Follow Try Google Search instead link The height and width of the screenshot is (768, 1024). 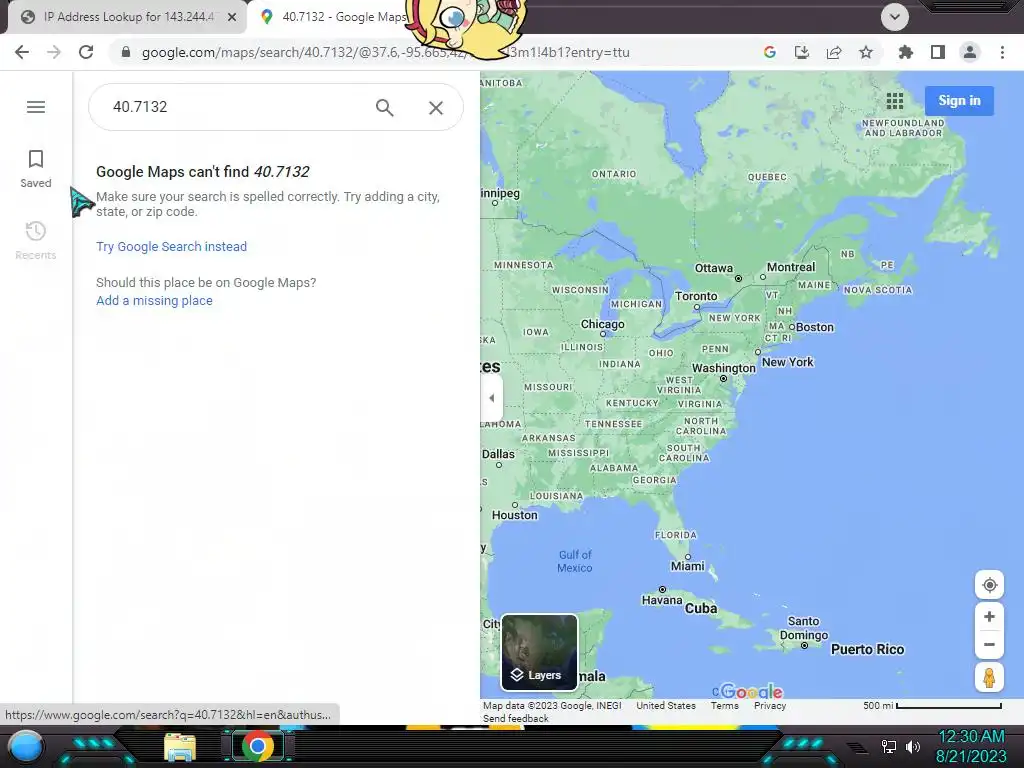171,246
